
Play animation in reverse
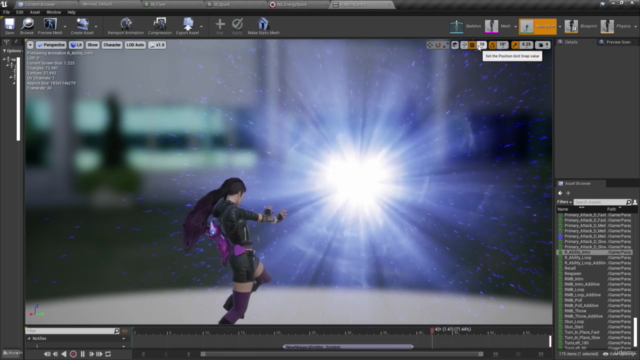(64, 354)
